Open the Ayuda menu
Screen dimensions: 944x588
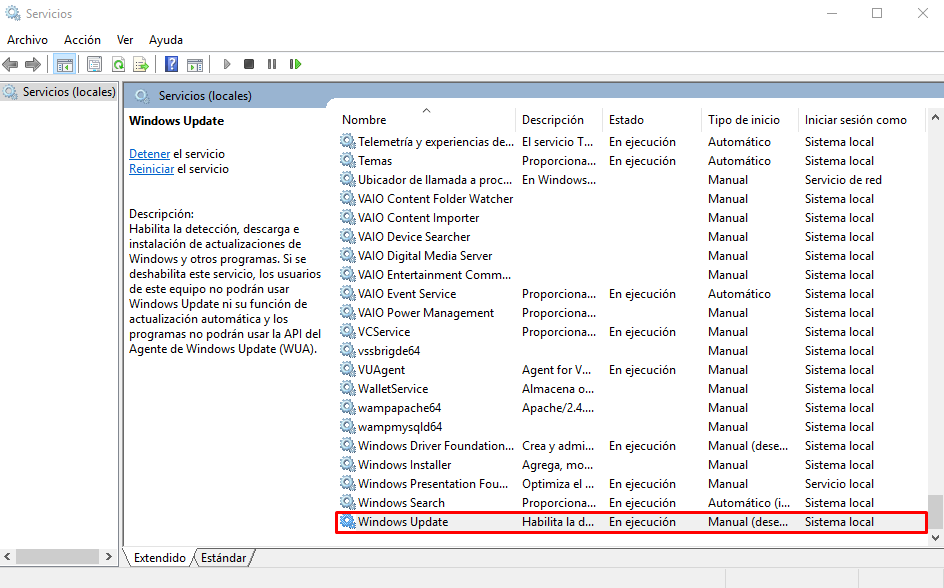166,40
